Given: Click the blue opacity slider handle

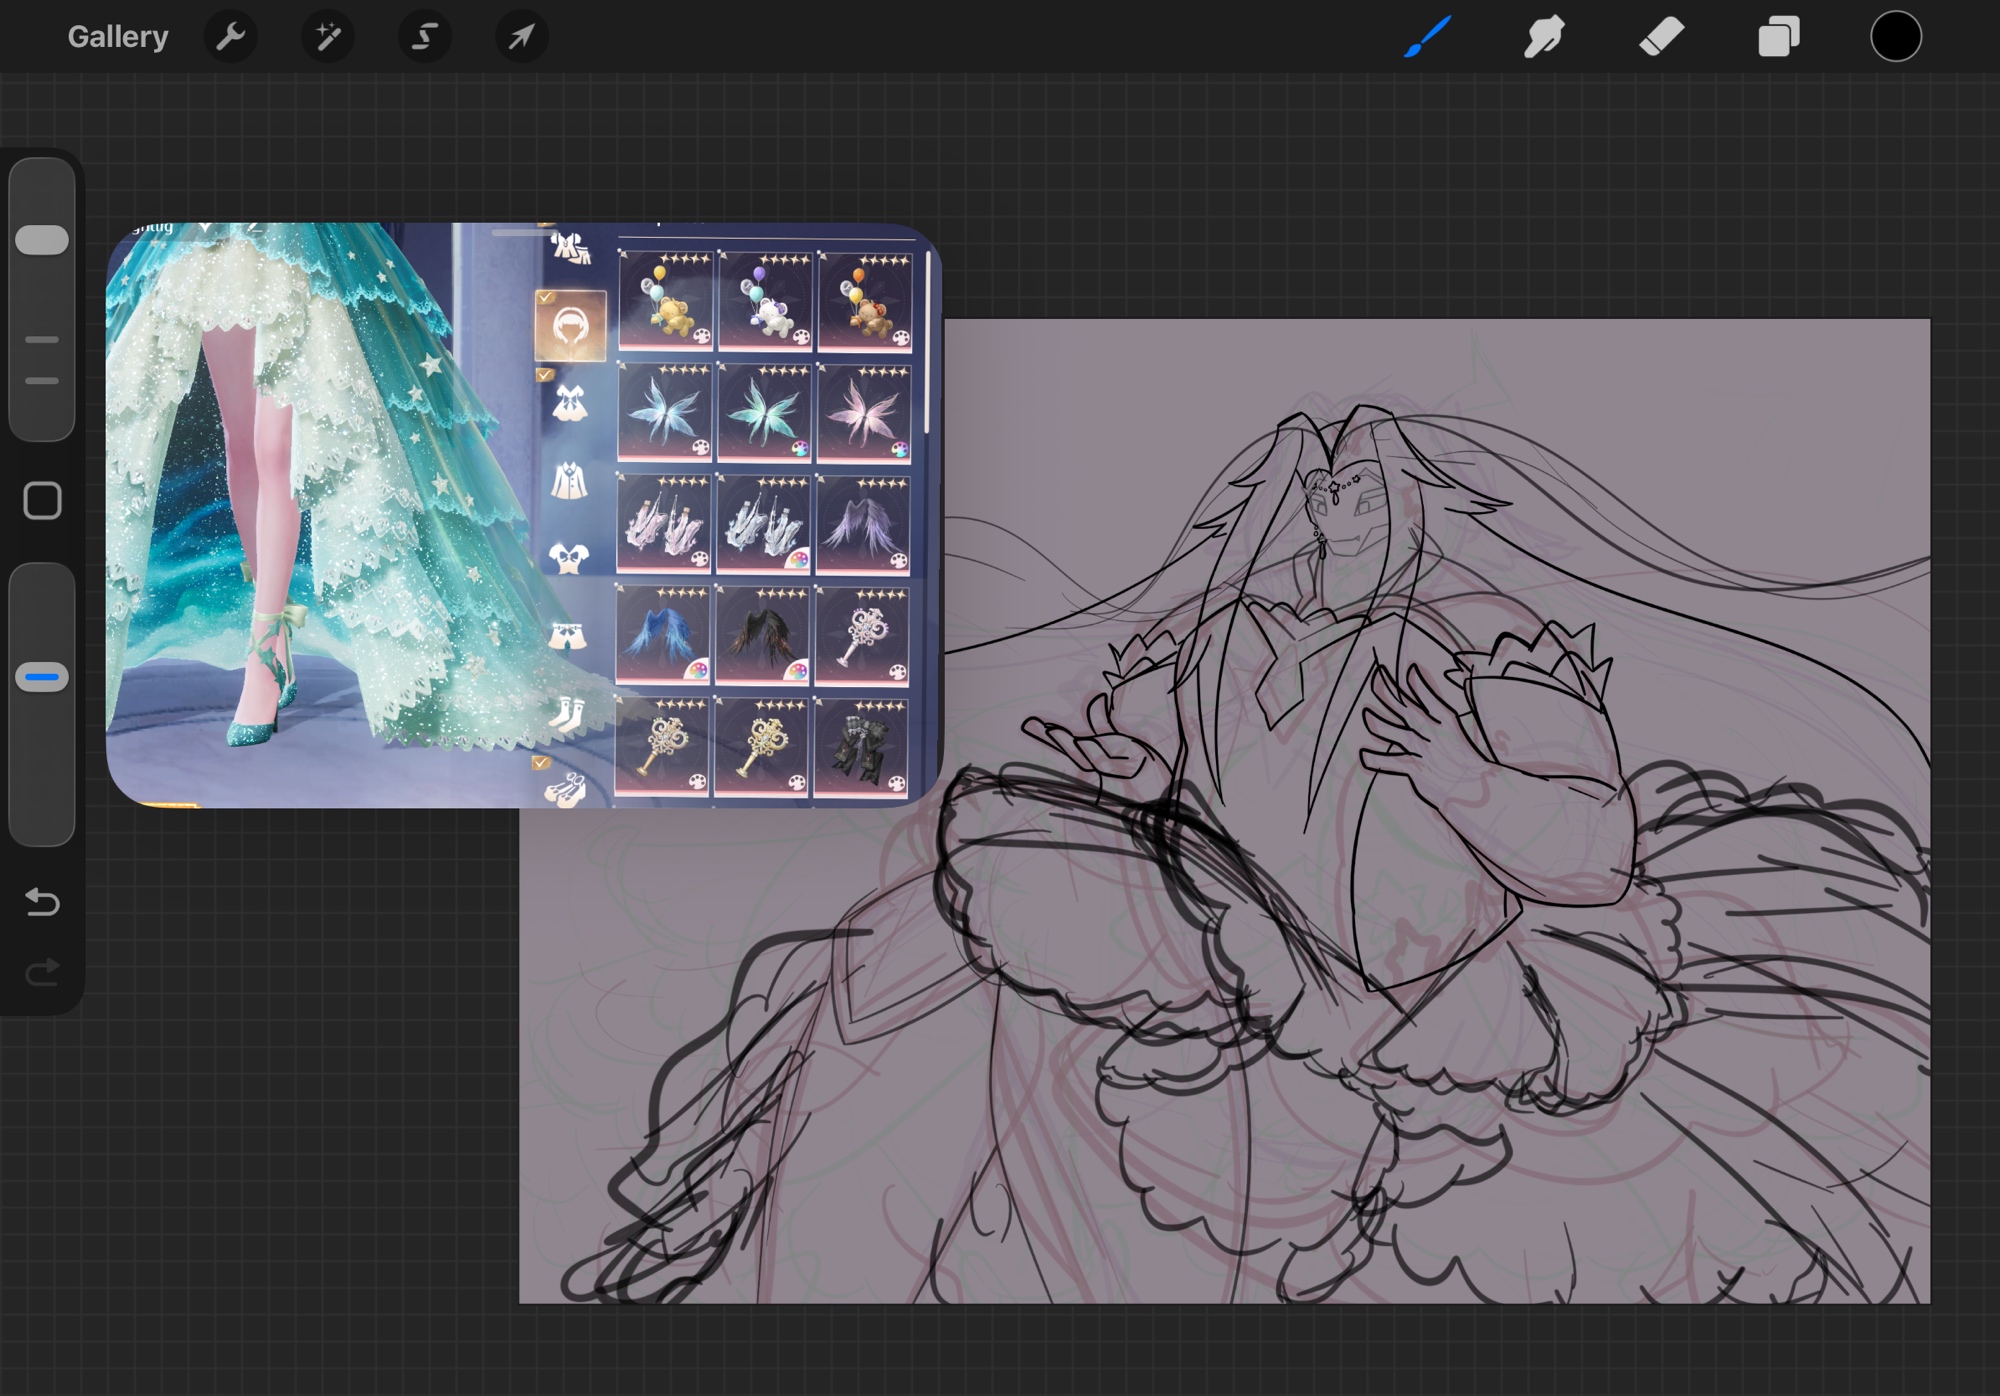Looking at the screenshot, I should [x=42, y=677].
